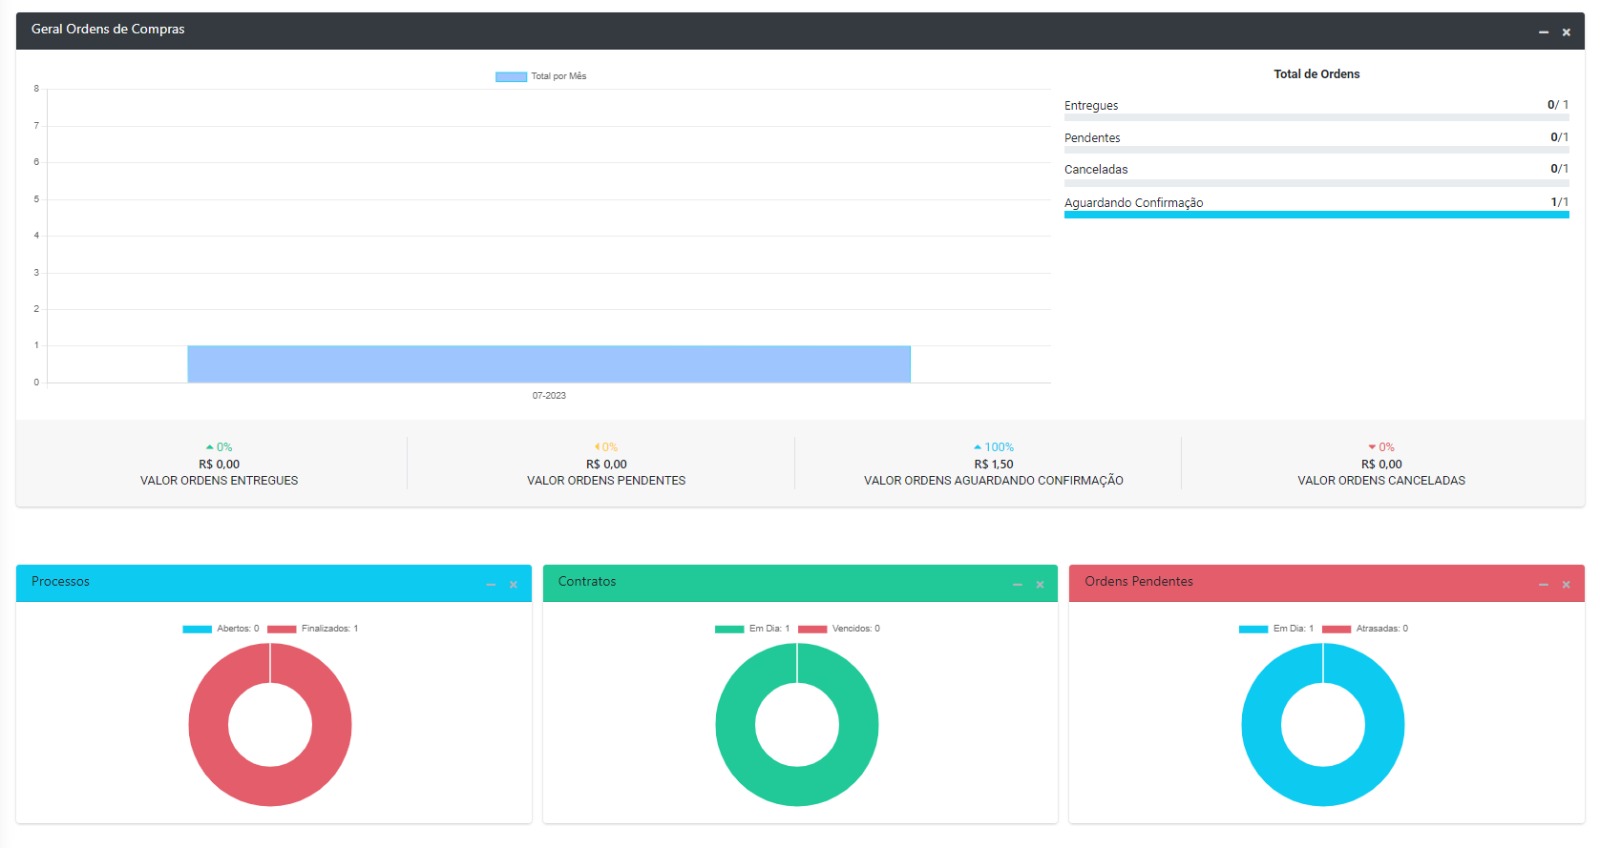Click the VALOR ORDENS PENDENTES label
The width and height of the screenshot is (1600, 848).
click(x=606, y=481)
